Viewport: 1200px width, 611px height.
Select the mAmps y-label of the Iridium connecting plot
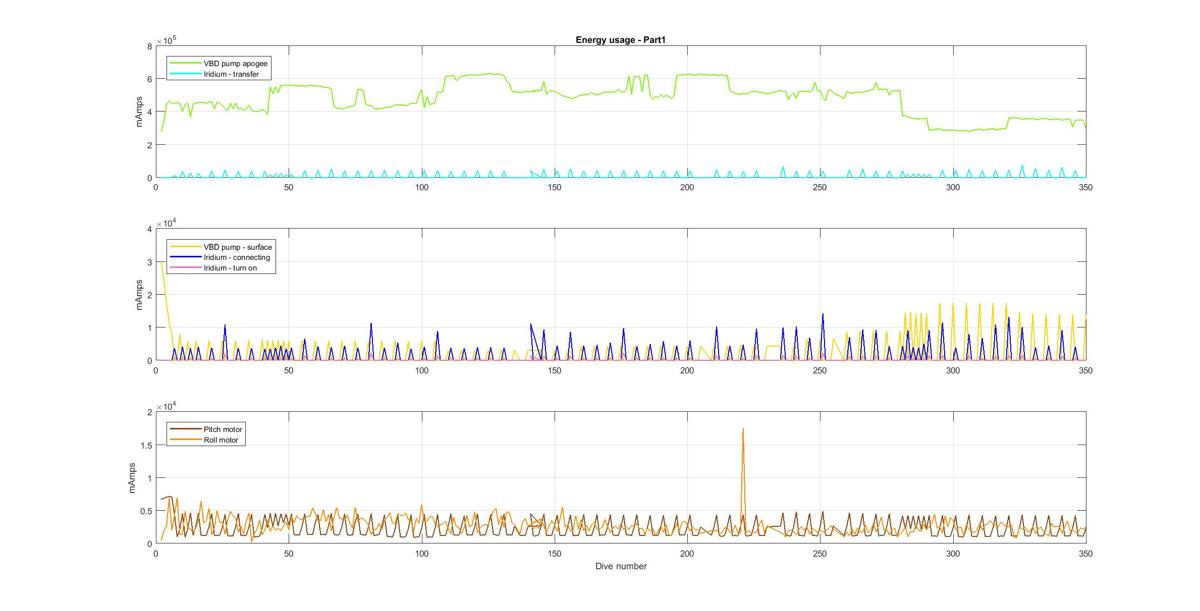click(140, 295)
